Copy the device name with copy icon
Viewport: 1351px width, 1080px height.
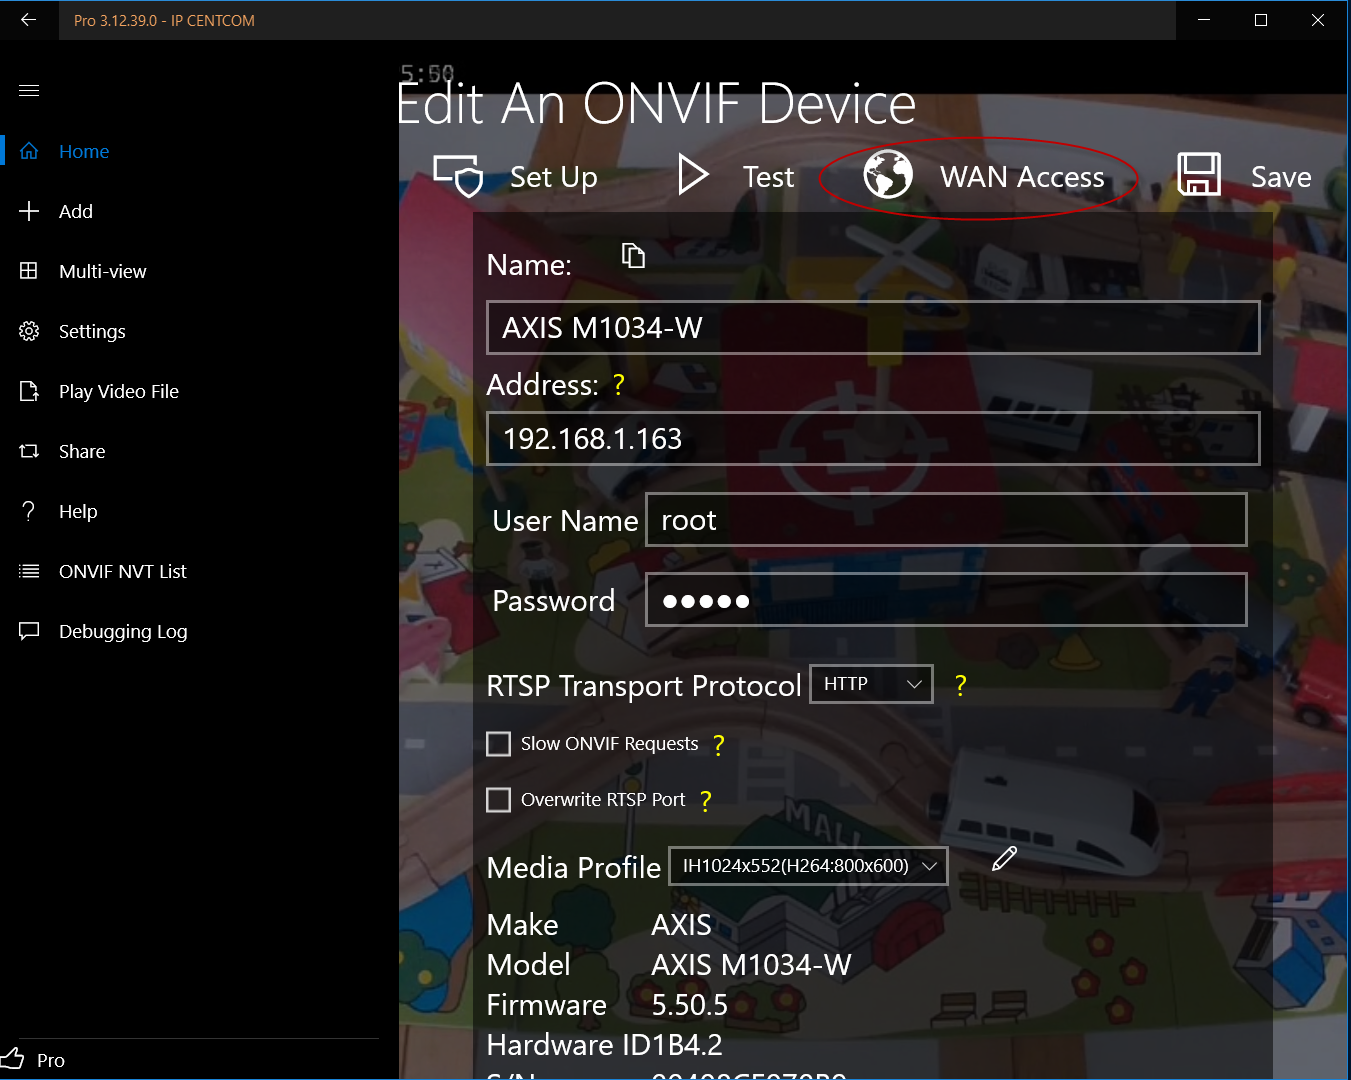click(633, 256)
